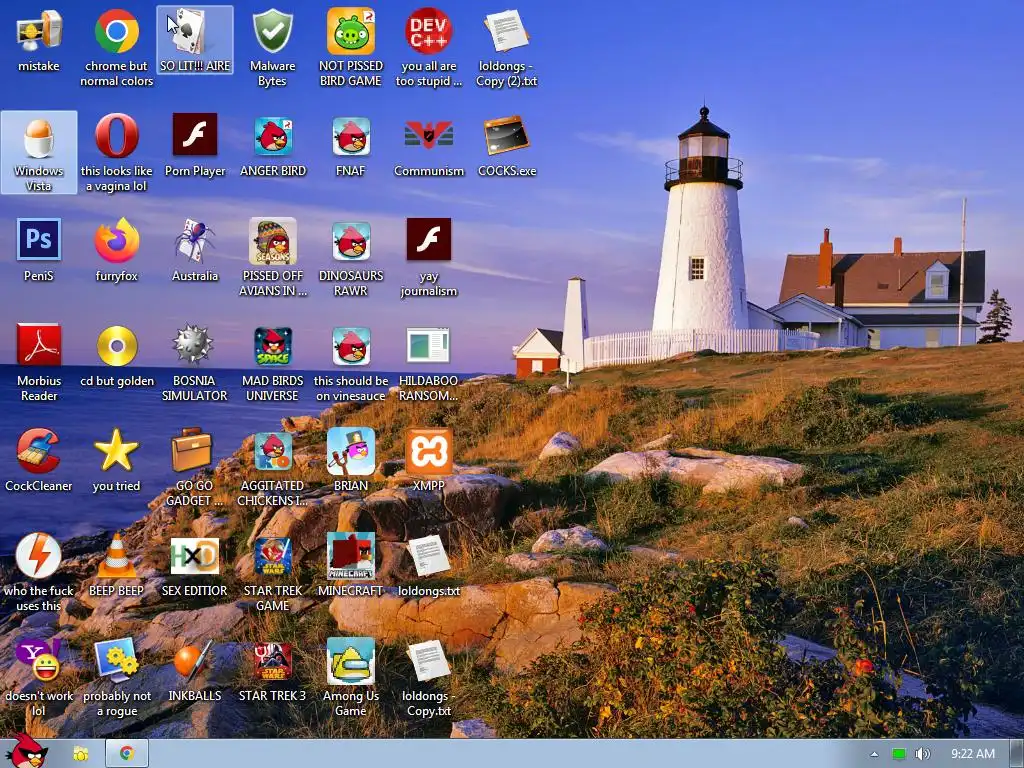The height and width of the screenshot is (768, 1024).
Task: Select the CCleaner brush desktop icon
Action: click(39, 460)
